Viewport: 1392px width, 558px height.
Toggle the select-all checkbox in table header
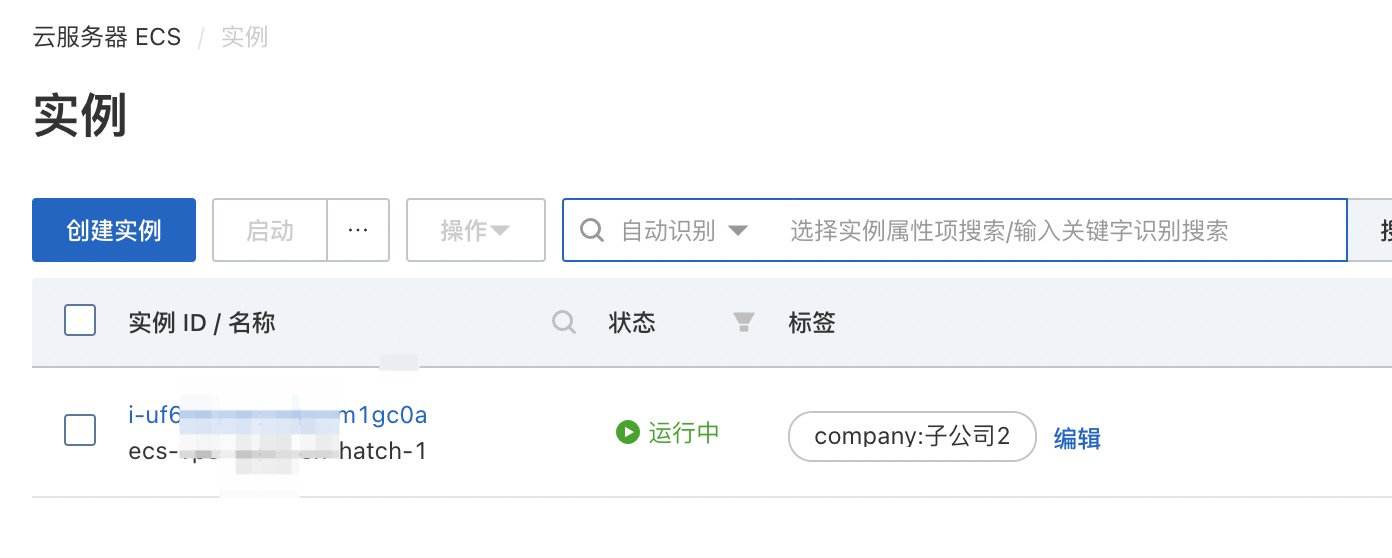pos(80,321)
